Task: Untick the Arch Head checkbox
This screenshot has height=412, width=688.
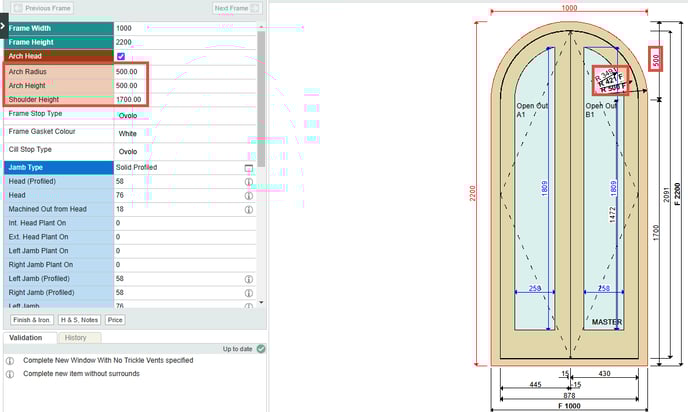Action: [121, 57]
